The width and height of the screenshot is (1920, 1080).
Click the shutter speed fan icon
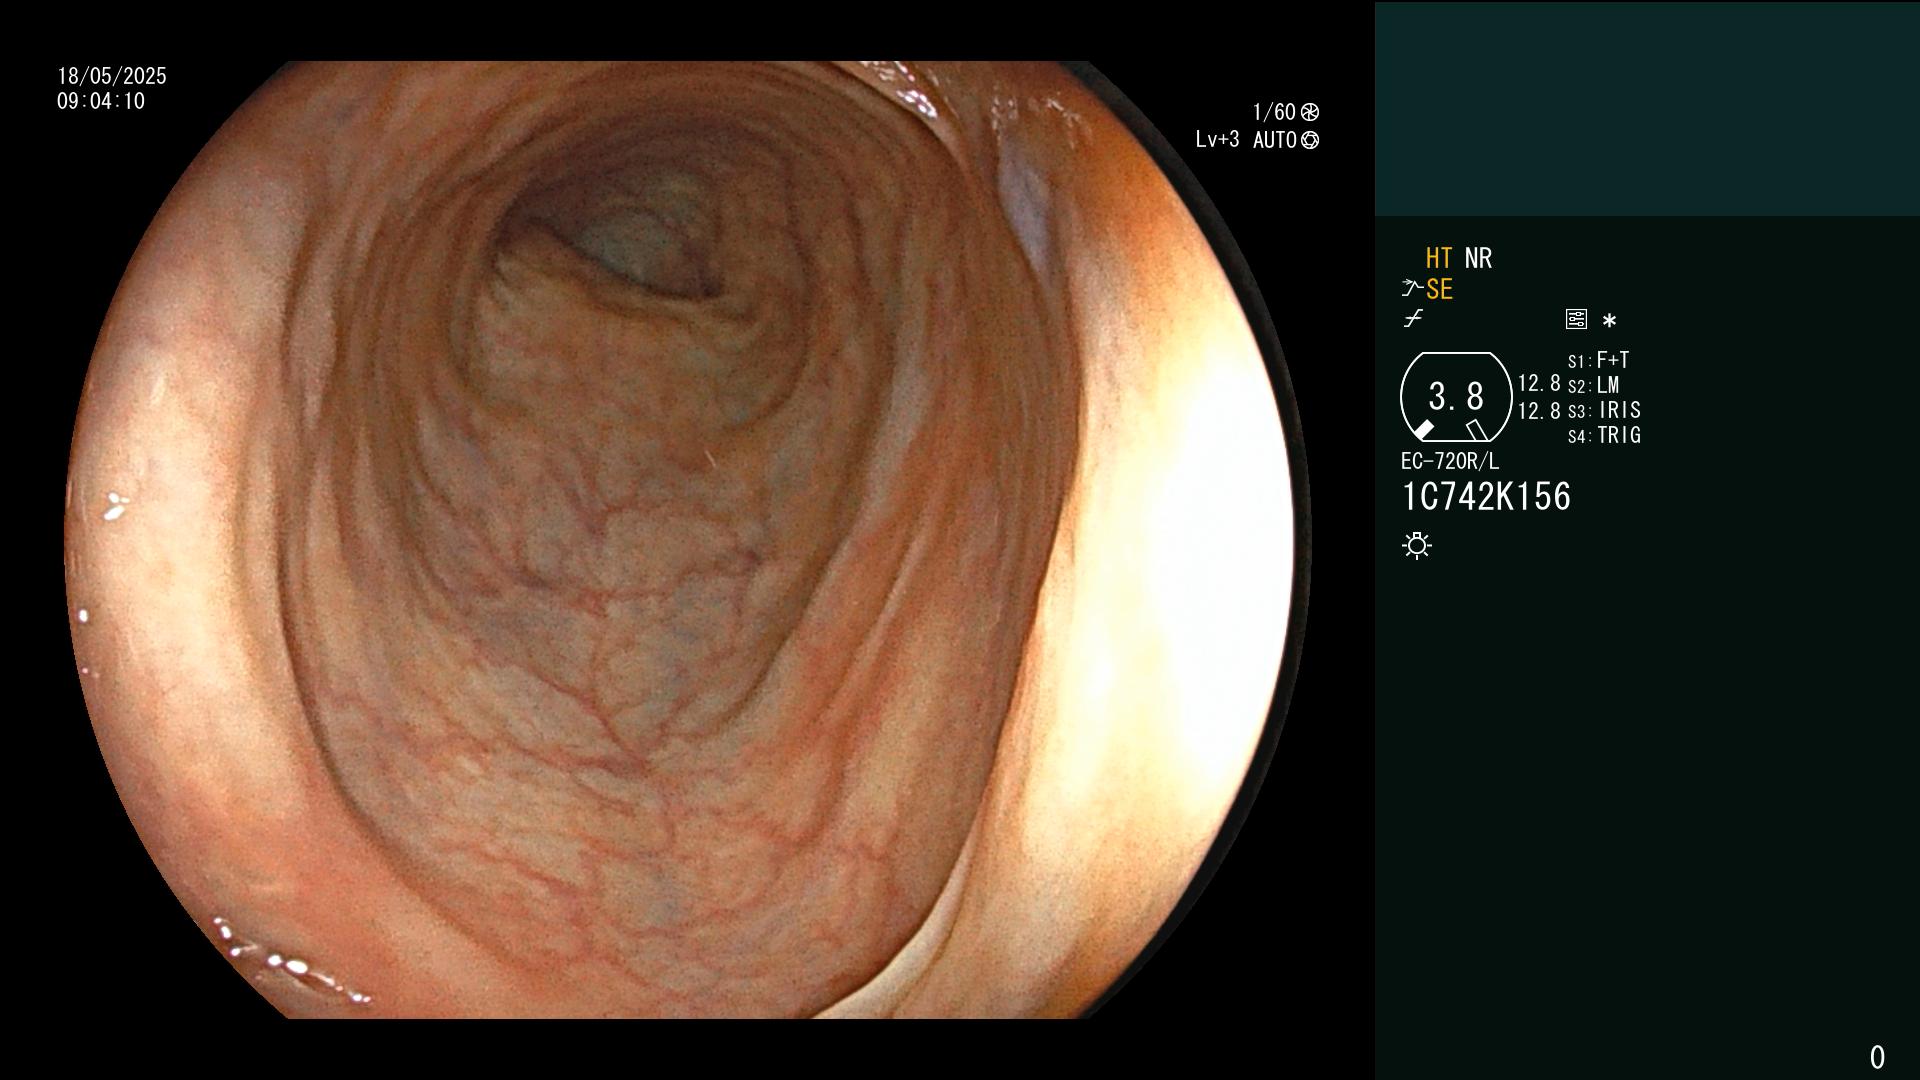1309,112
